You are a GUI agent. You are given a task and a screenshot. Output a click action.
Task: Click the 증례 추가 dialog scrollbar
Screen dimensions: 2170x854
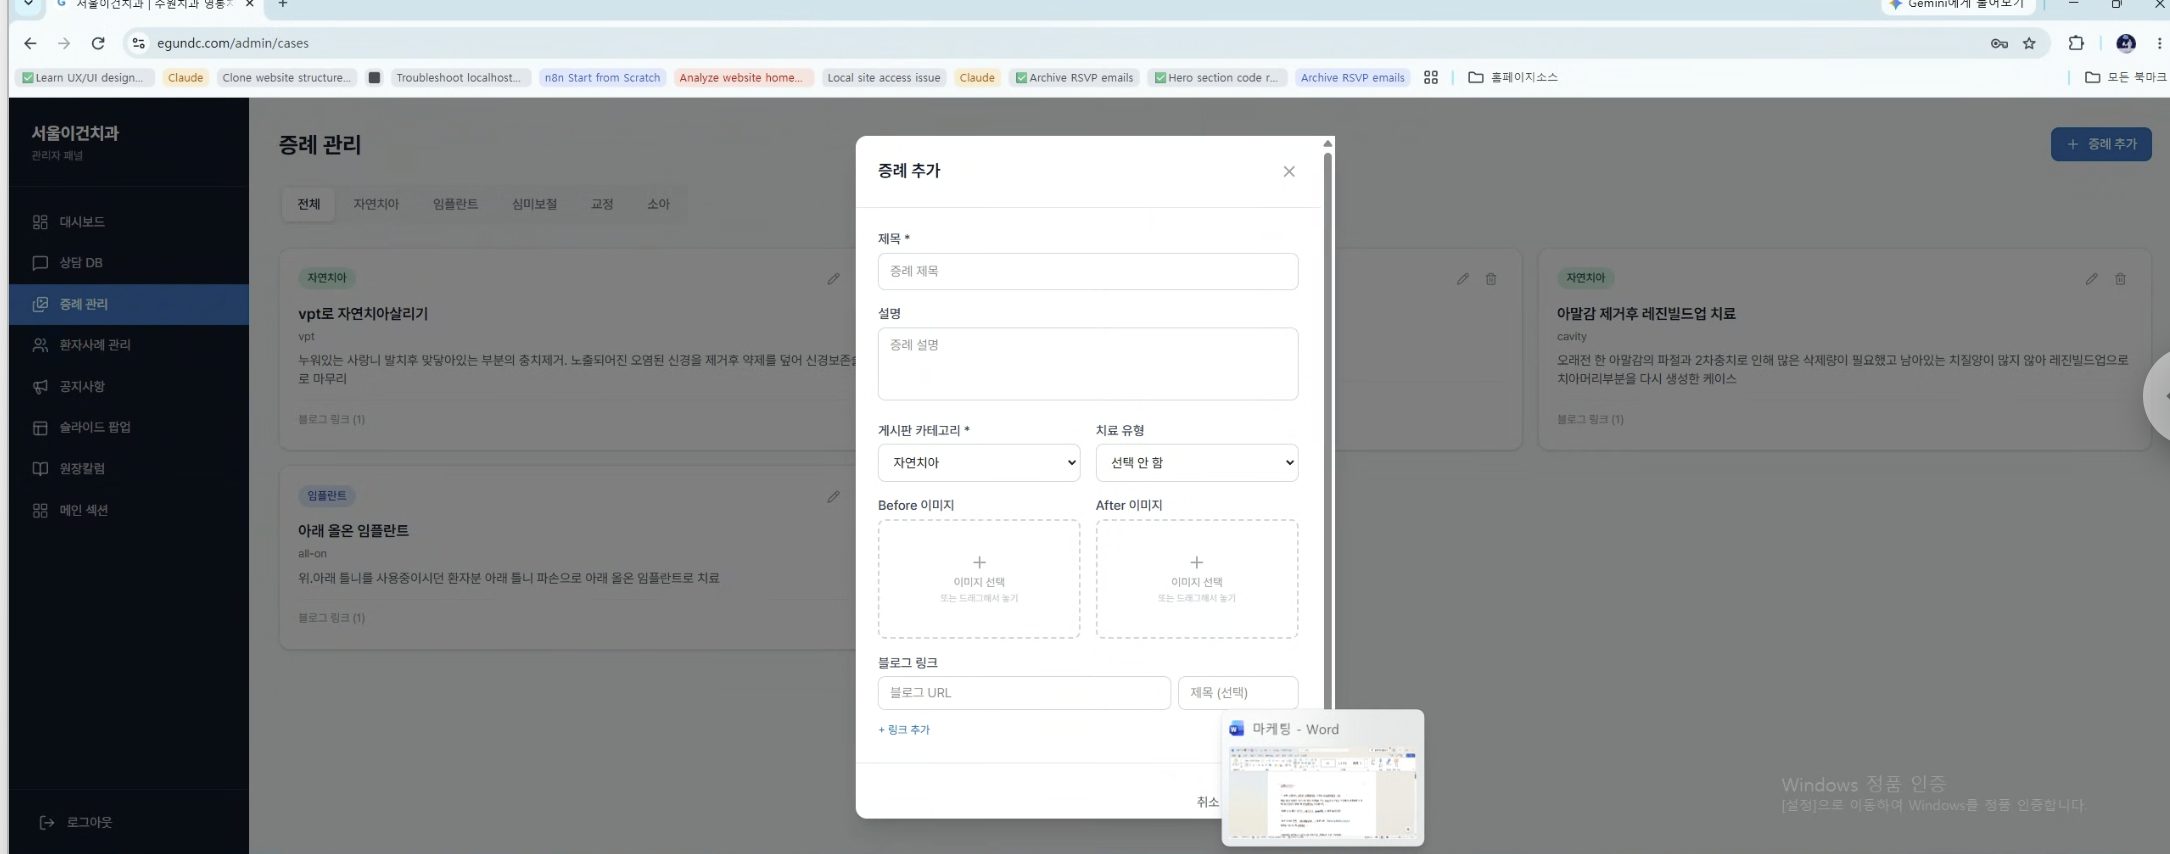1328,430
